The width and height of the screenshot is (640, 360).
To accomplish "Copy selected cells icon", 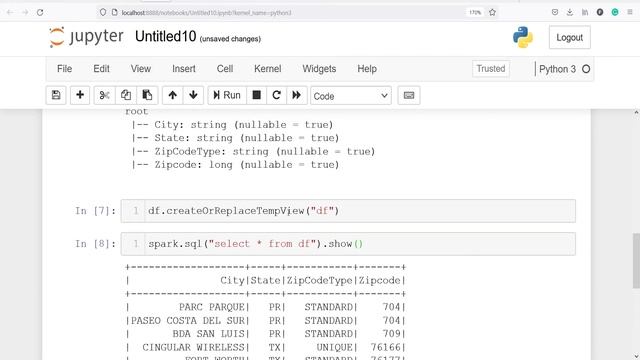I will [126, 96].
